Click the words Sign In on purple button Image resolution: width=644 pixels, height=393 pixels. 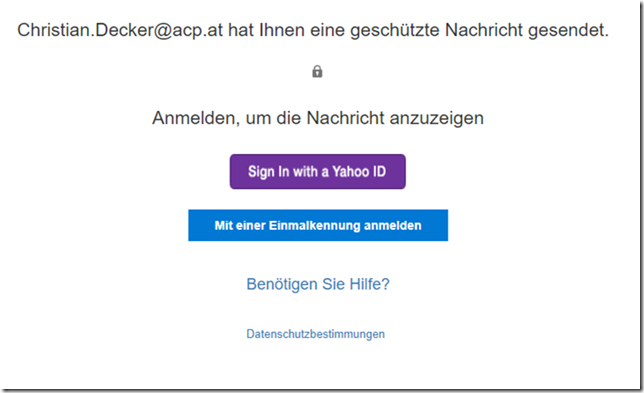269,172
